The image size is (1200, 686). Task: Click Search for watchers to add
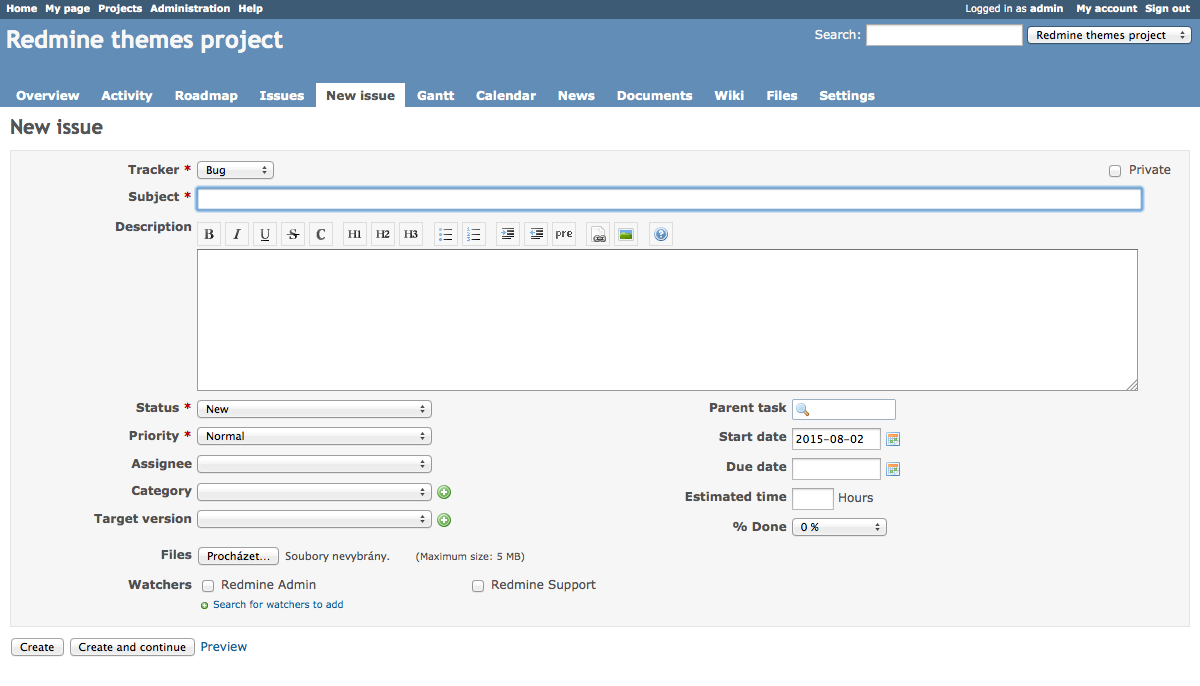[278, 605]
